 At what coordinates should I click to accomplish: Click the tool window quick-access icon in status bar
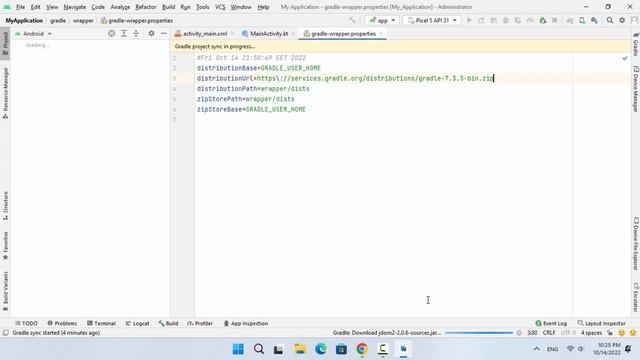coord(5,333)
